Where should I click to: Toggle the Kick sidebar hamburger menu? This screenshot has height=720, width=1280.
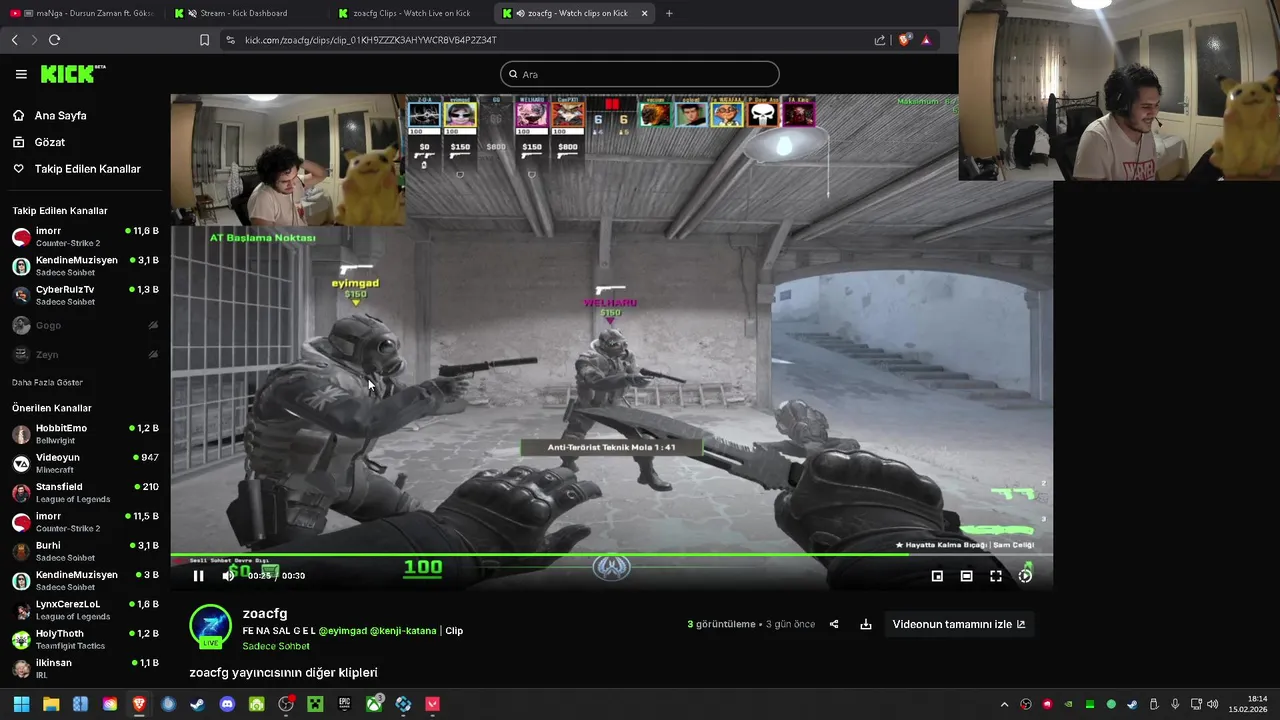[x=21, y=74]
